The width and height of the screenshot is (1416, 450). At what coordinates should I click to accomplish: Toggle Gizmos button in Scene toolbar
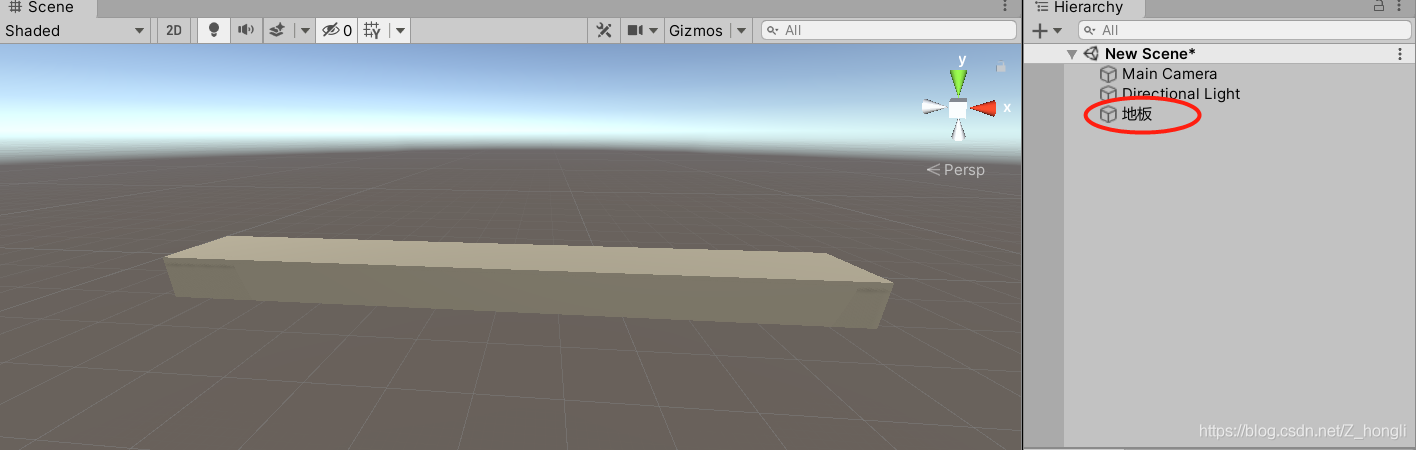pyautogui.click(x=695, y=30)
